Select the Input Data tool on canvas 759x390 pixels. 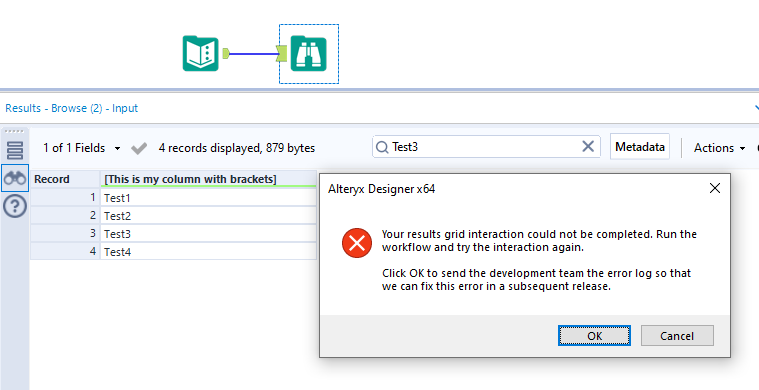click(x=200, y=54)
